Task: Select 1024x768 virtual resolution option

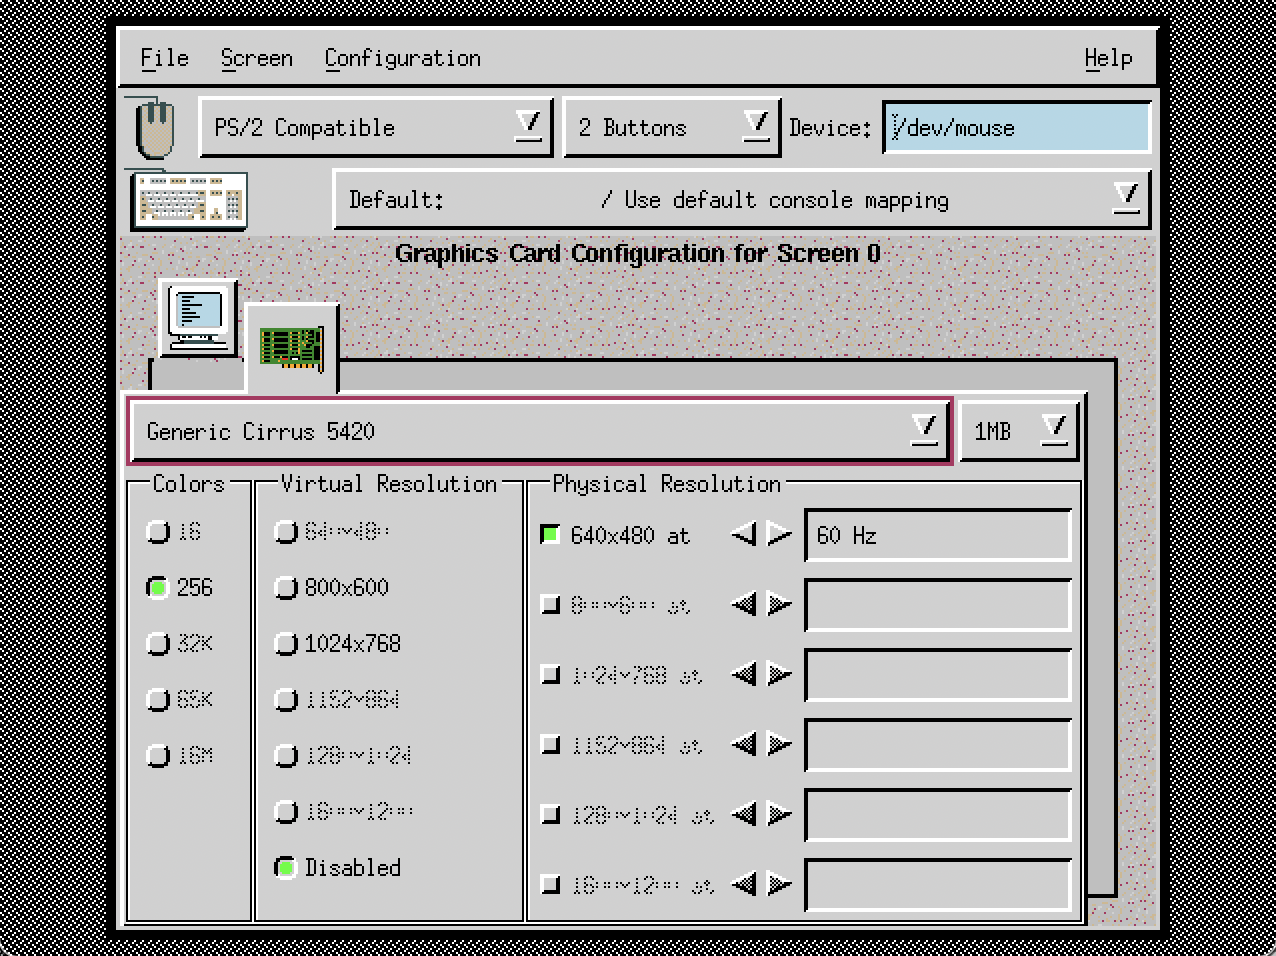Action: pyautogui.click(x=287, y=644)
